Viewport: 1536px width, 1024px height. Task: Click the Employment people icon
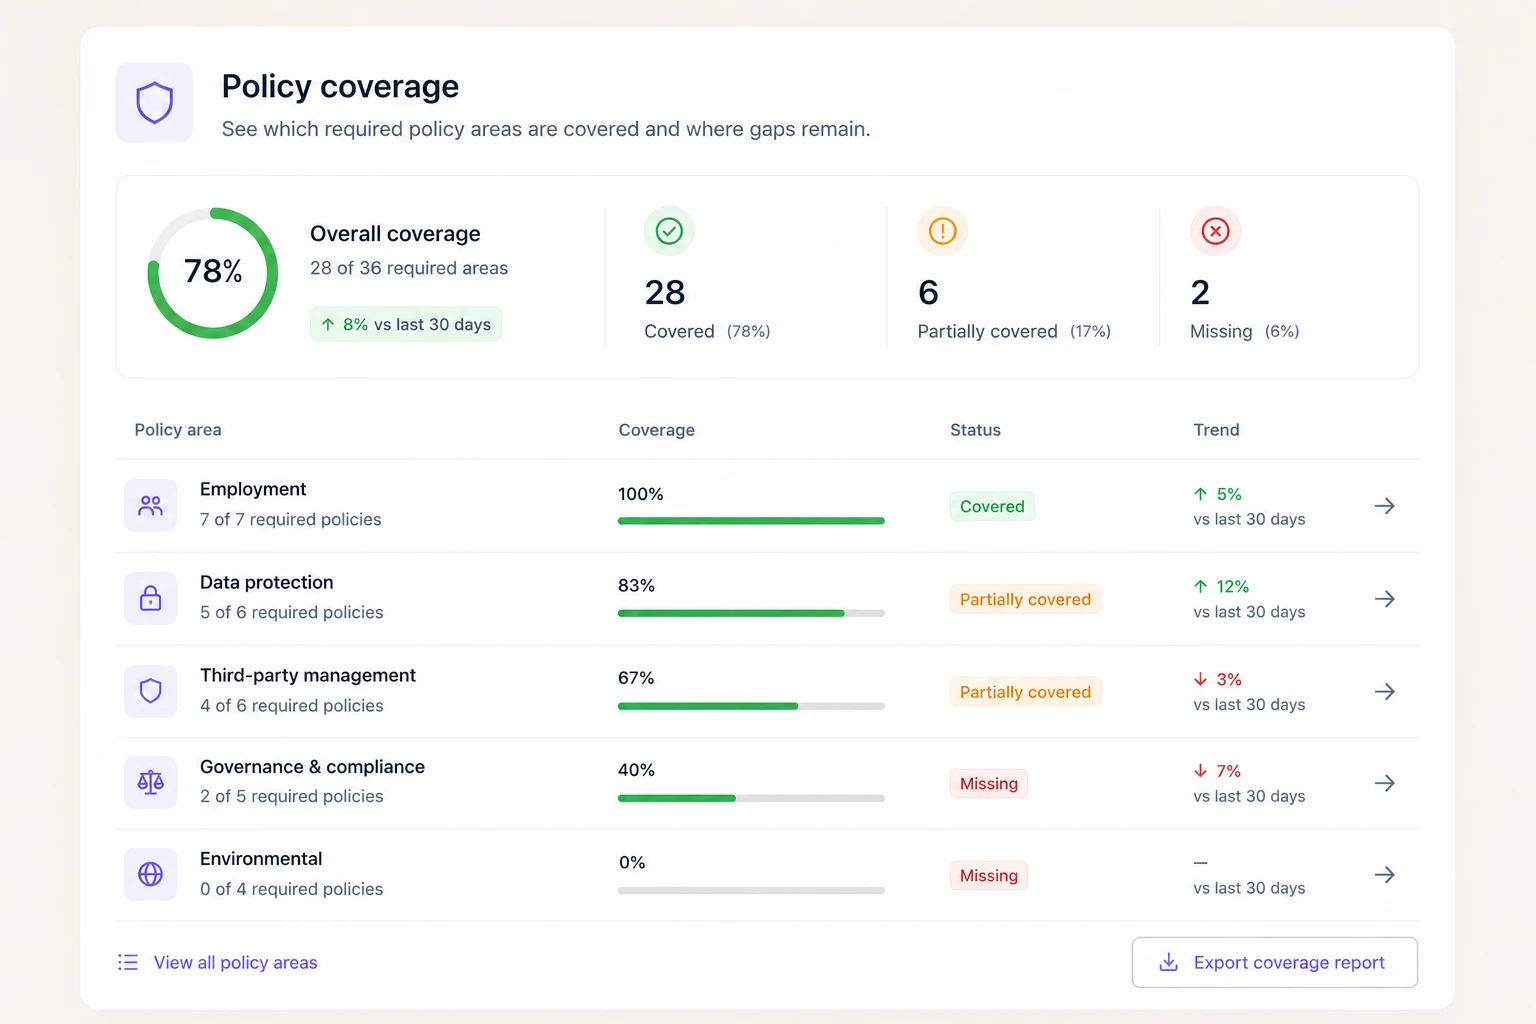coord(151,506)
